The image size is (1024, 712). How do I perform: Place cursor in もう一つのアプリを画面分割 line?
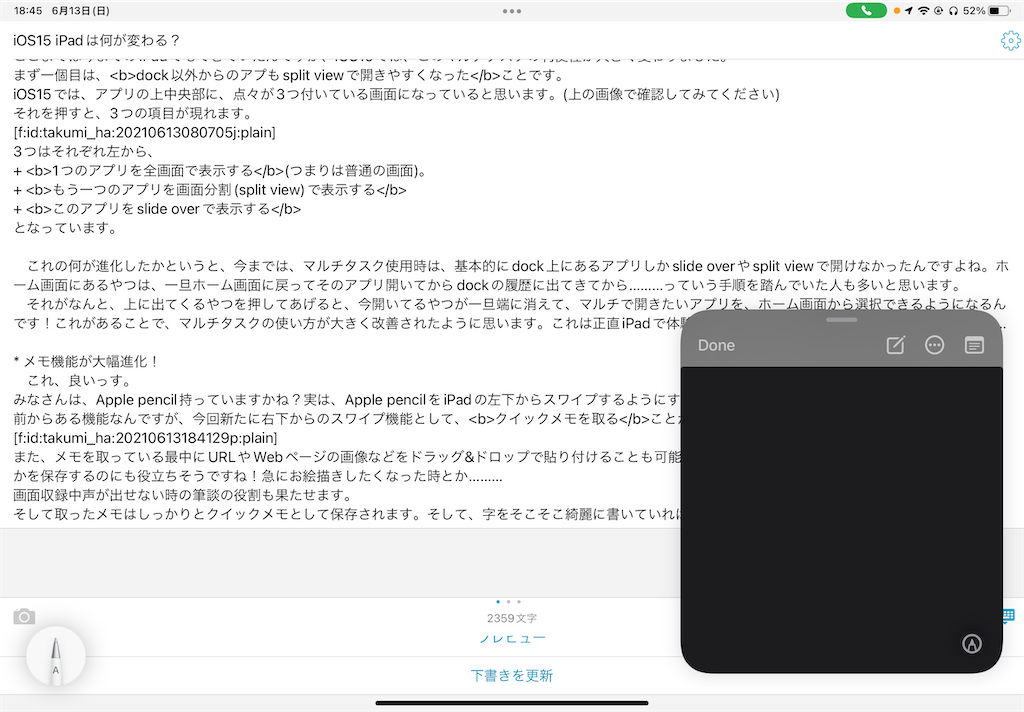pyautogui.click(x=210, y=190)
